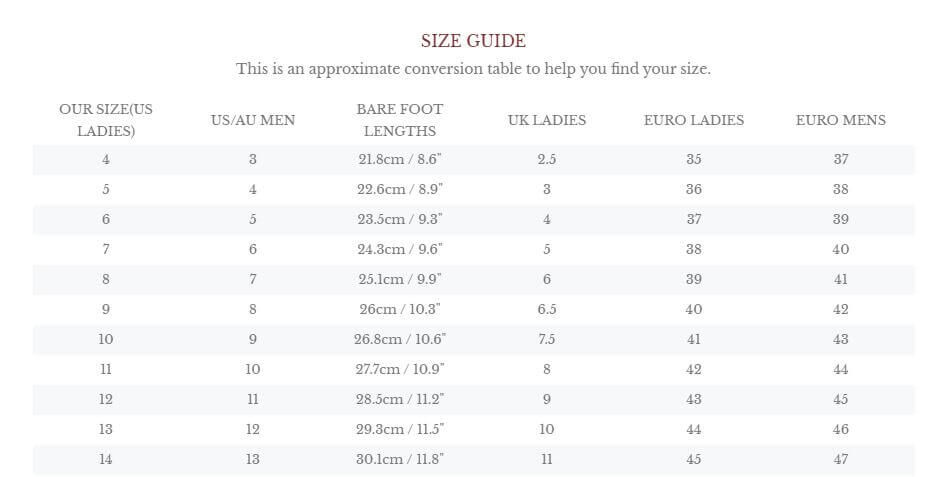Click the EURO LADIES column header
937x477 pixels.
[x=694, y=120]
